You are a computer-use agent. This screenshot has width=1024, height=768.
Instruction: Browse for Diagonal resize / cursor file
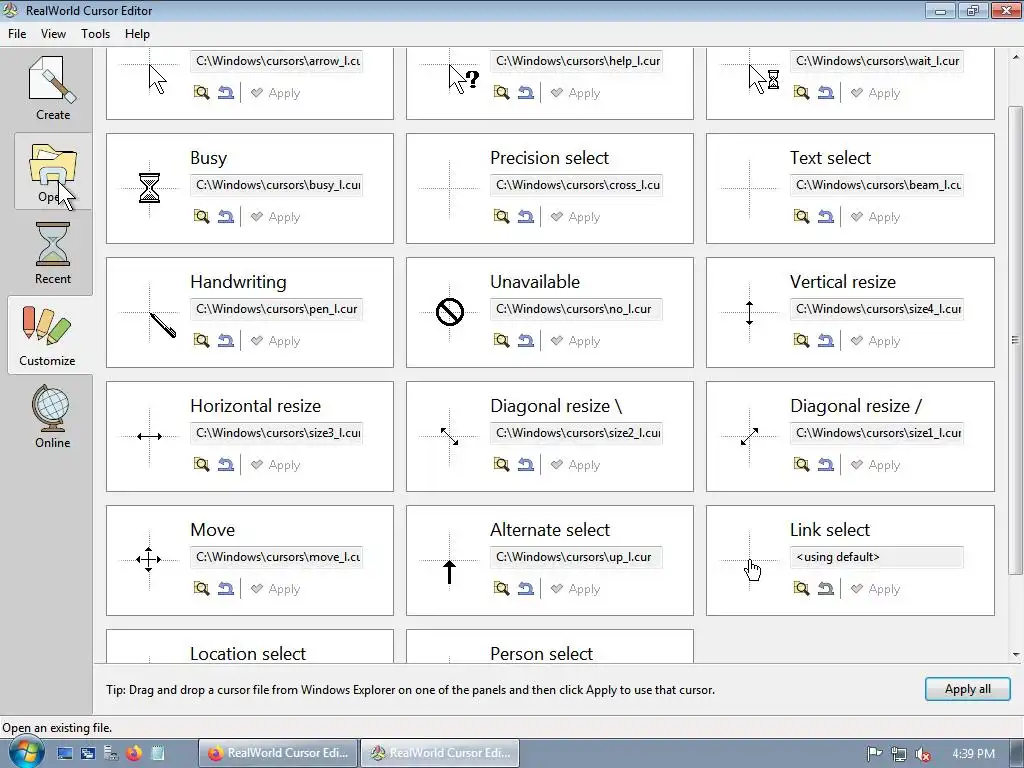pyautogui.click(x=801, y=465)
